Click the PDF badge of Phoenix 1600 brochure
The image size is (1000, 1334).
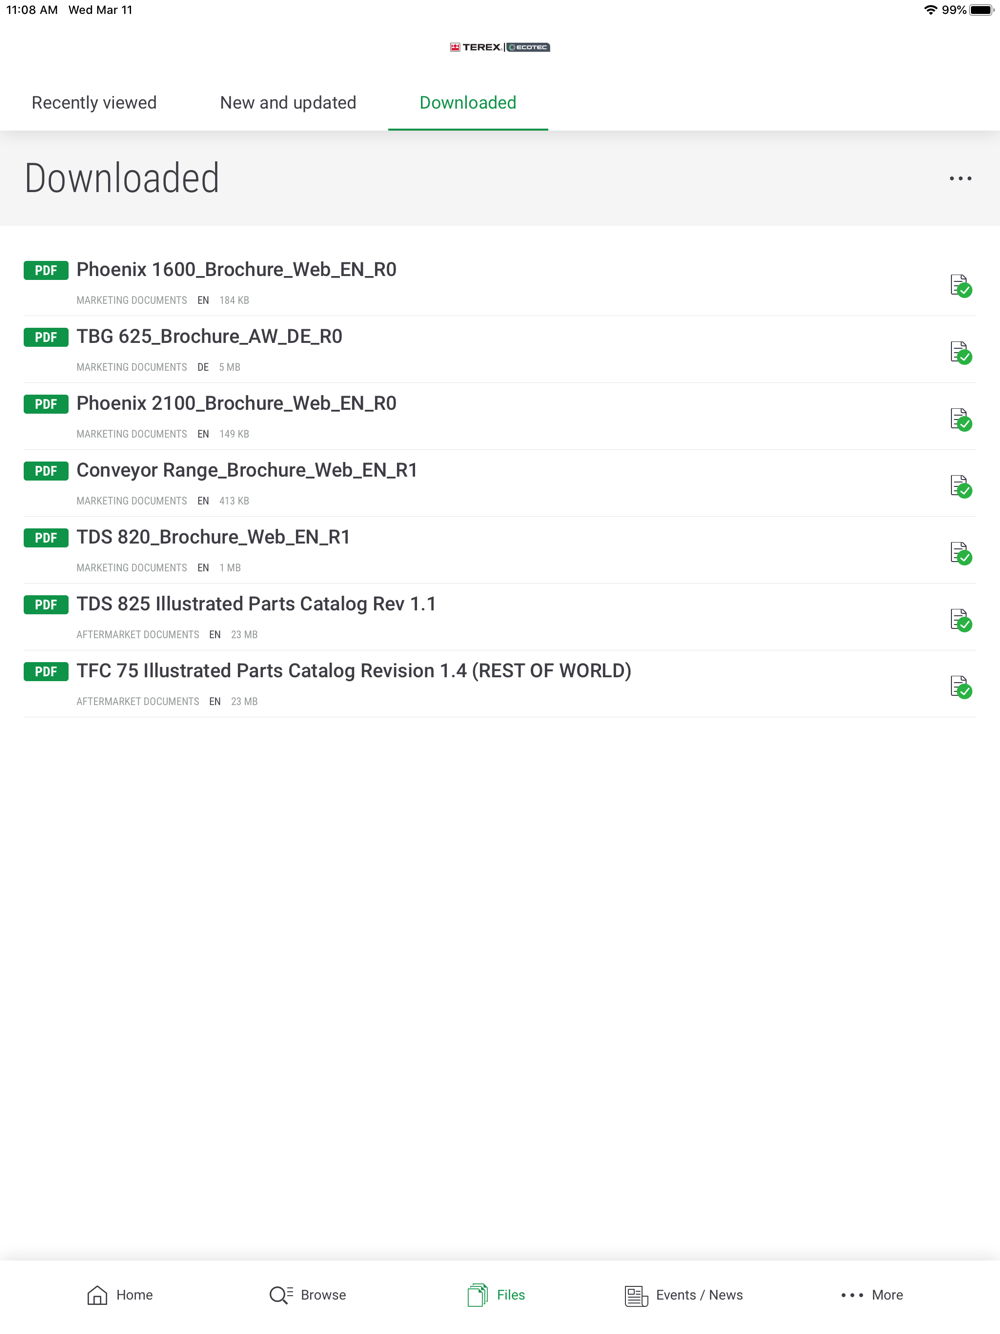tap(46, 270)
